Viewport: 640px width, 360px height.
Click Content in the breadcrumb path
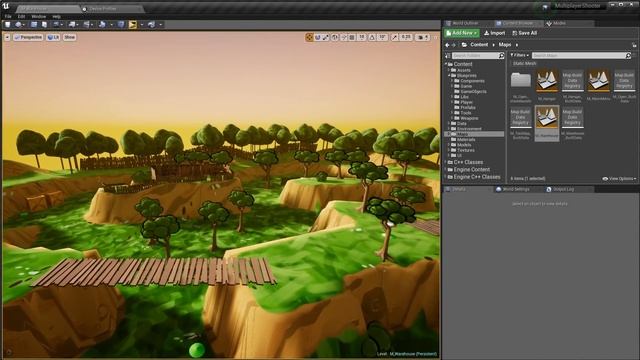coord(479,45)
